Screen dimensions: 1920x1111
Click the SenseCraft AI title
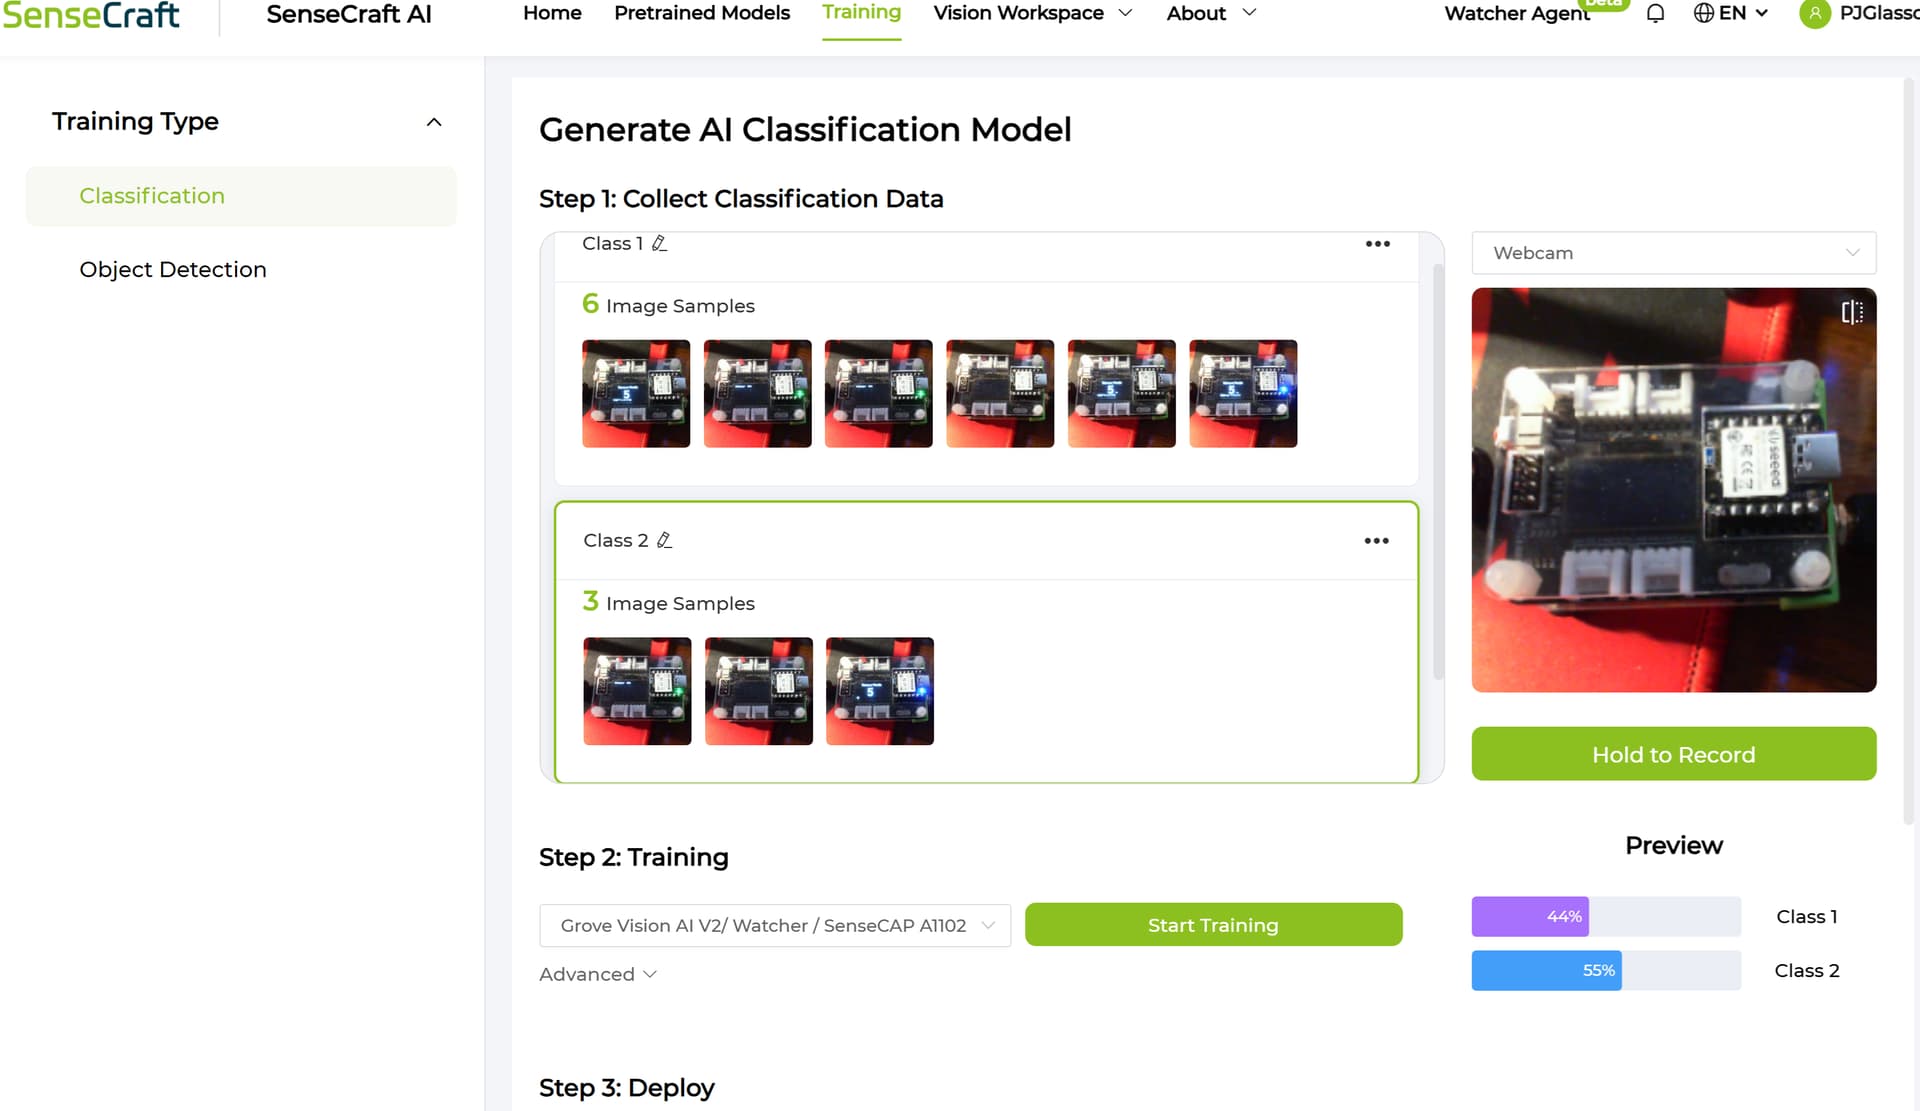pyautogui.click(x=349, y=15)
